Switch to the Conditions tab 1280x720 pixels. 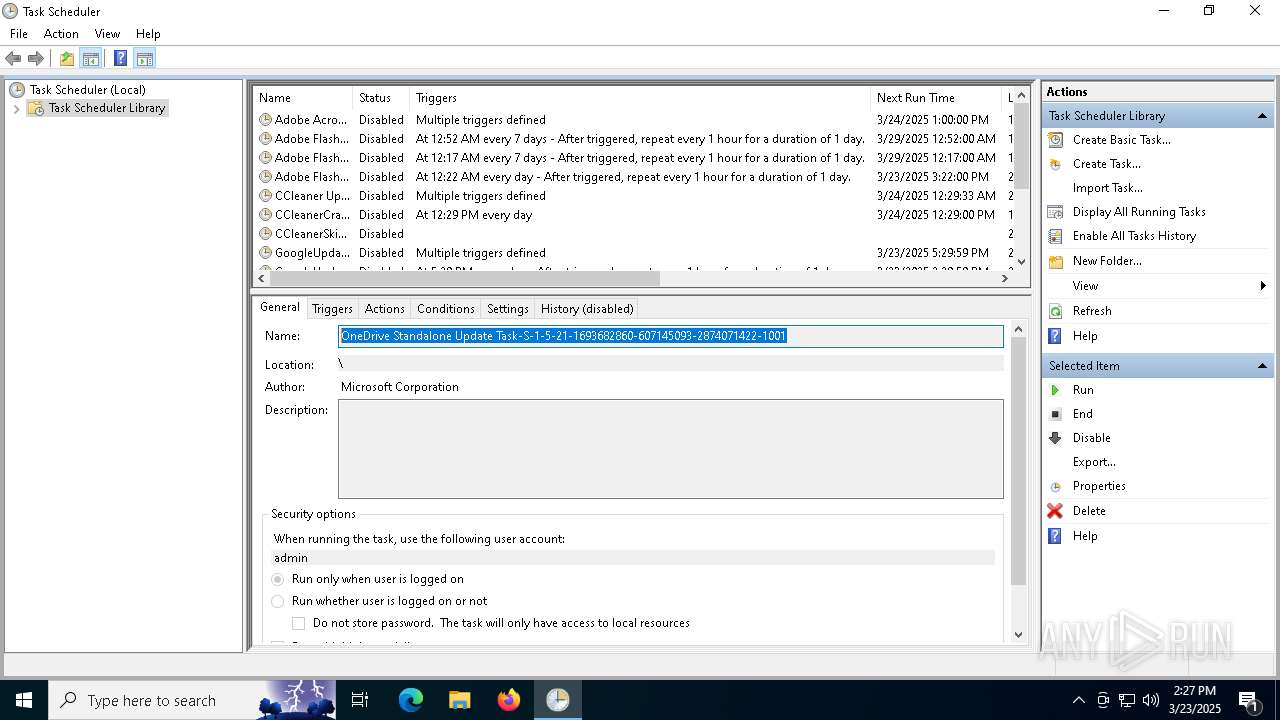click(x=446, y=309)
